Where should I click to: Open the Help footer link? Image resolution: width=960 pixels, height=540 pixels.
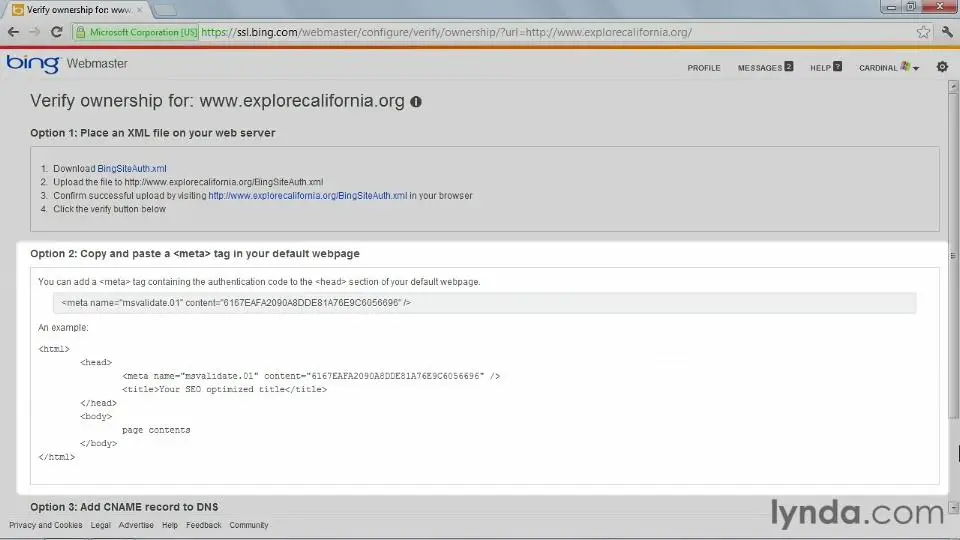[170, 525]
